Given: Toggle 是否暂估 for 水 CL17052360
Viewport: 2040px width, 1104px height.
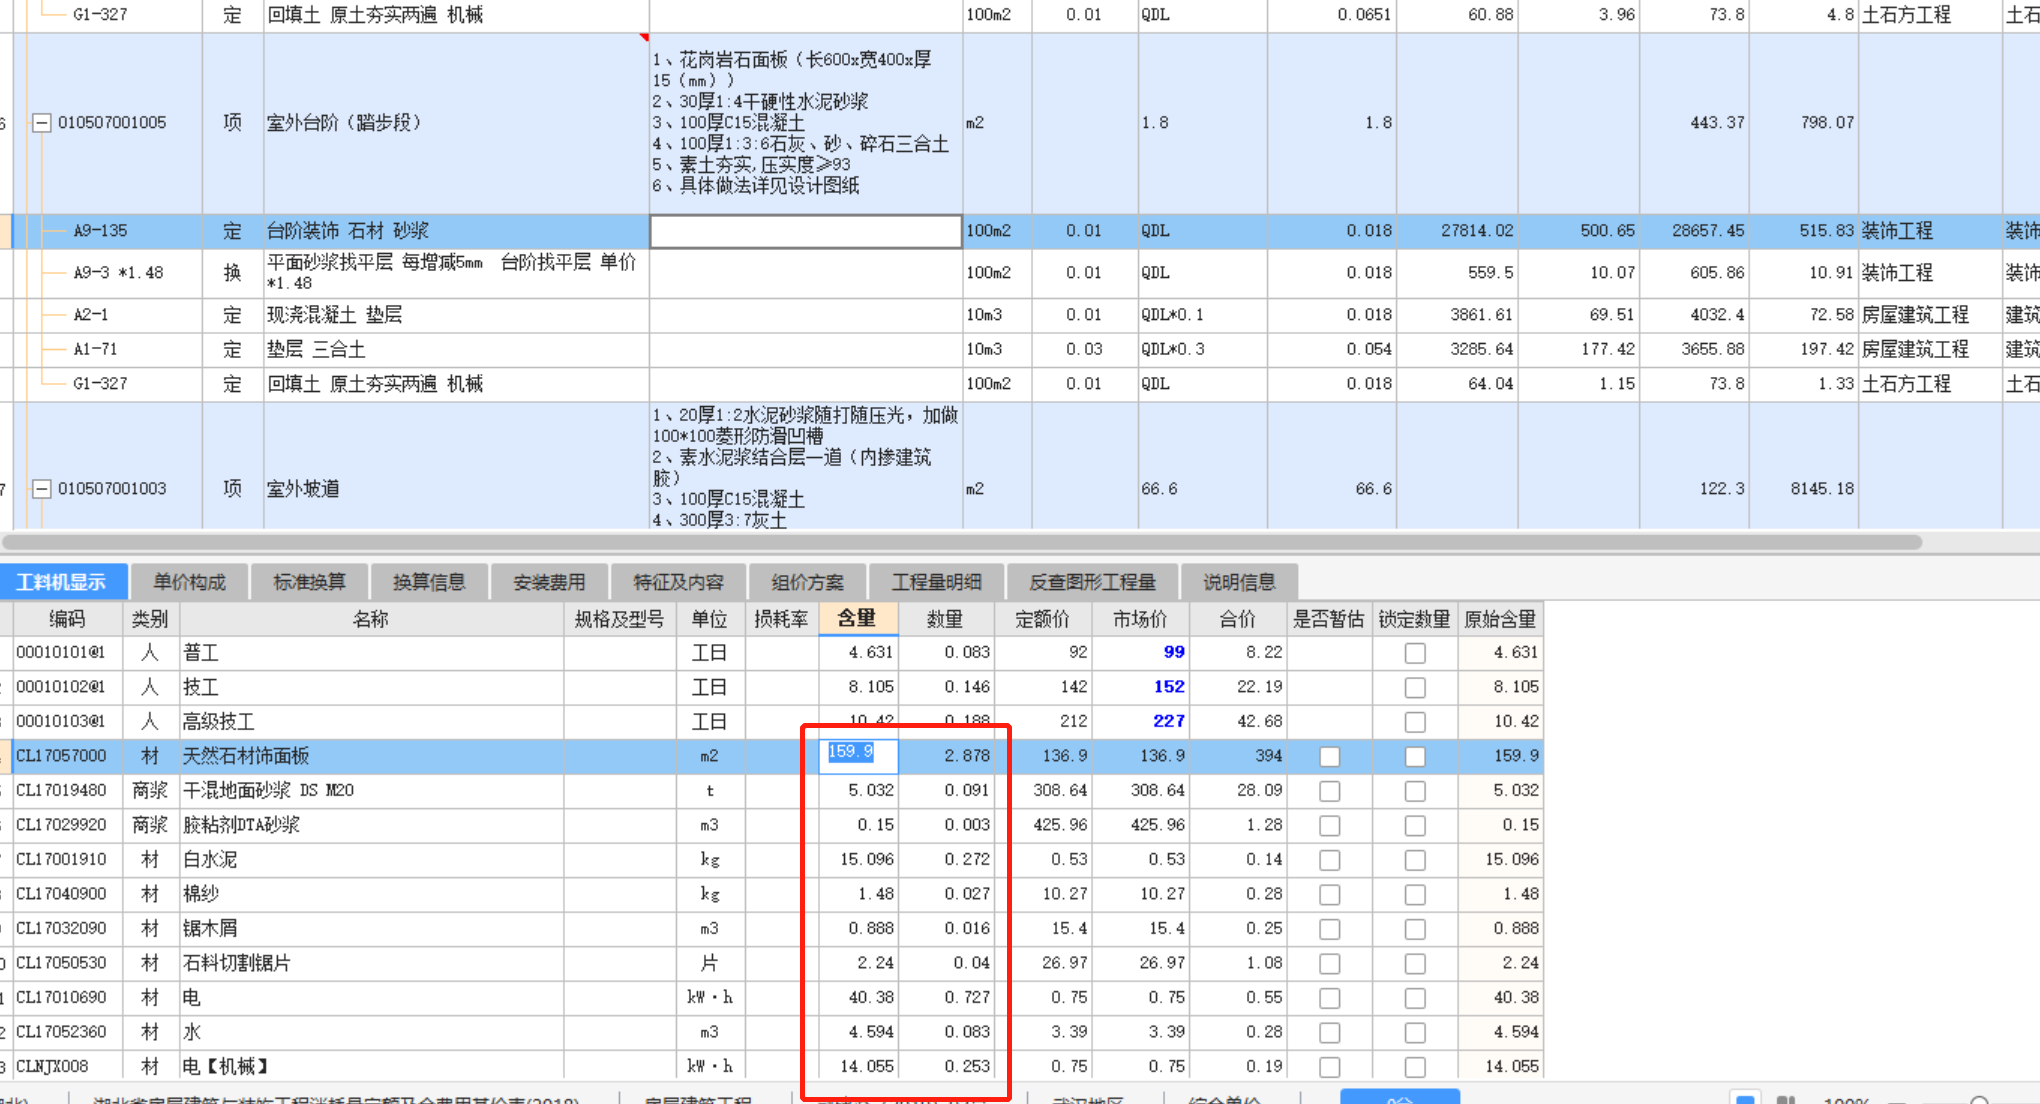Looking at the screenshot, I should 1329,1033.
